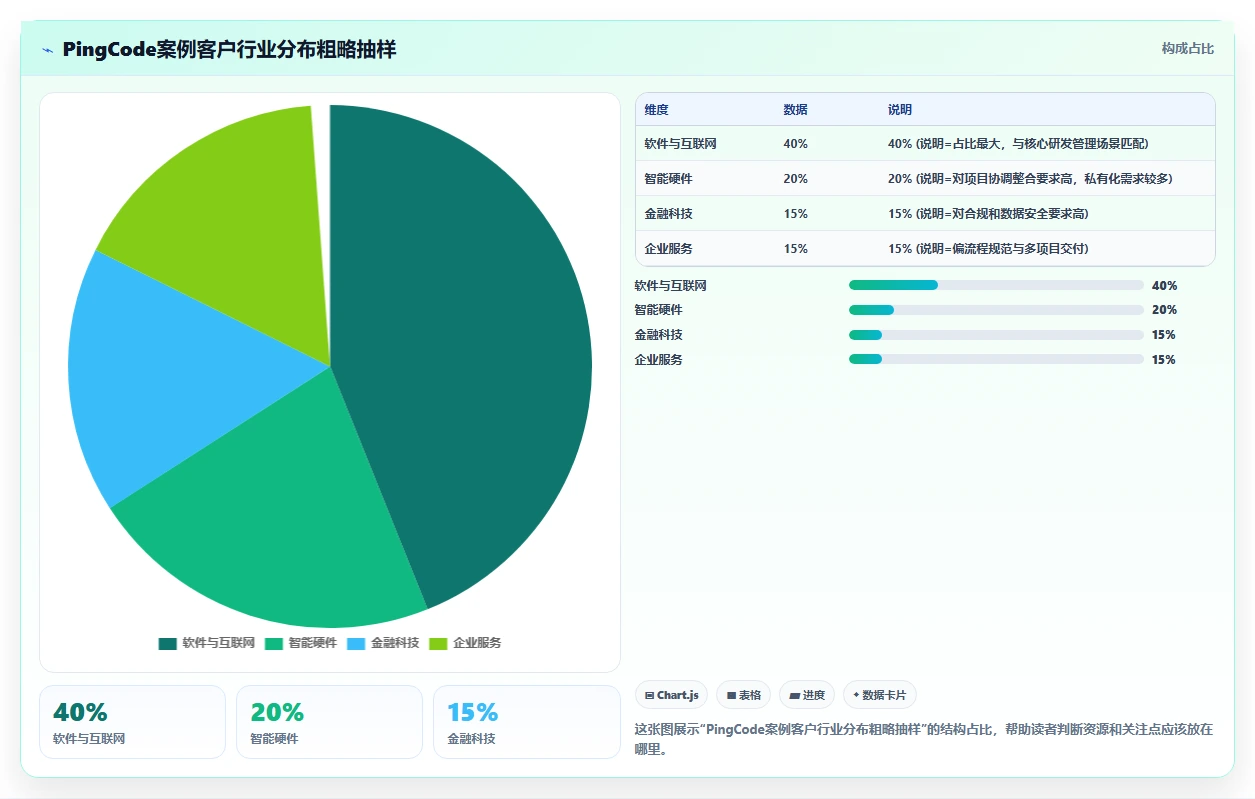
Task: Click the 构成占比 label in header
Action: pyautogui.click(x=1188, y=49)
